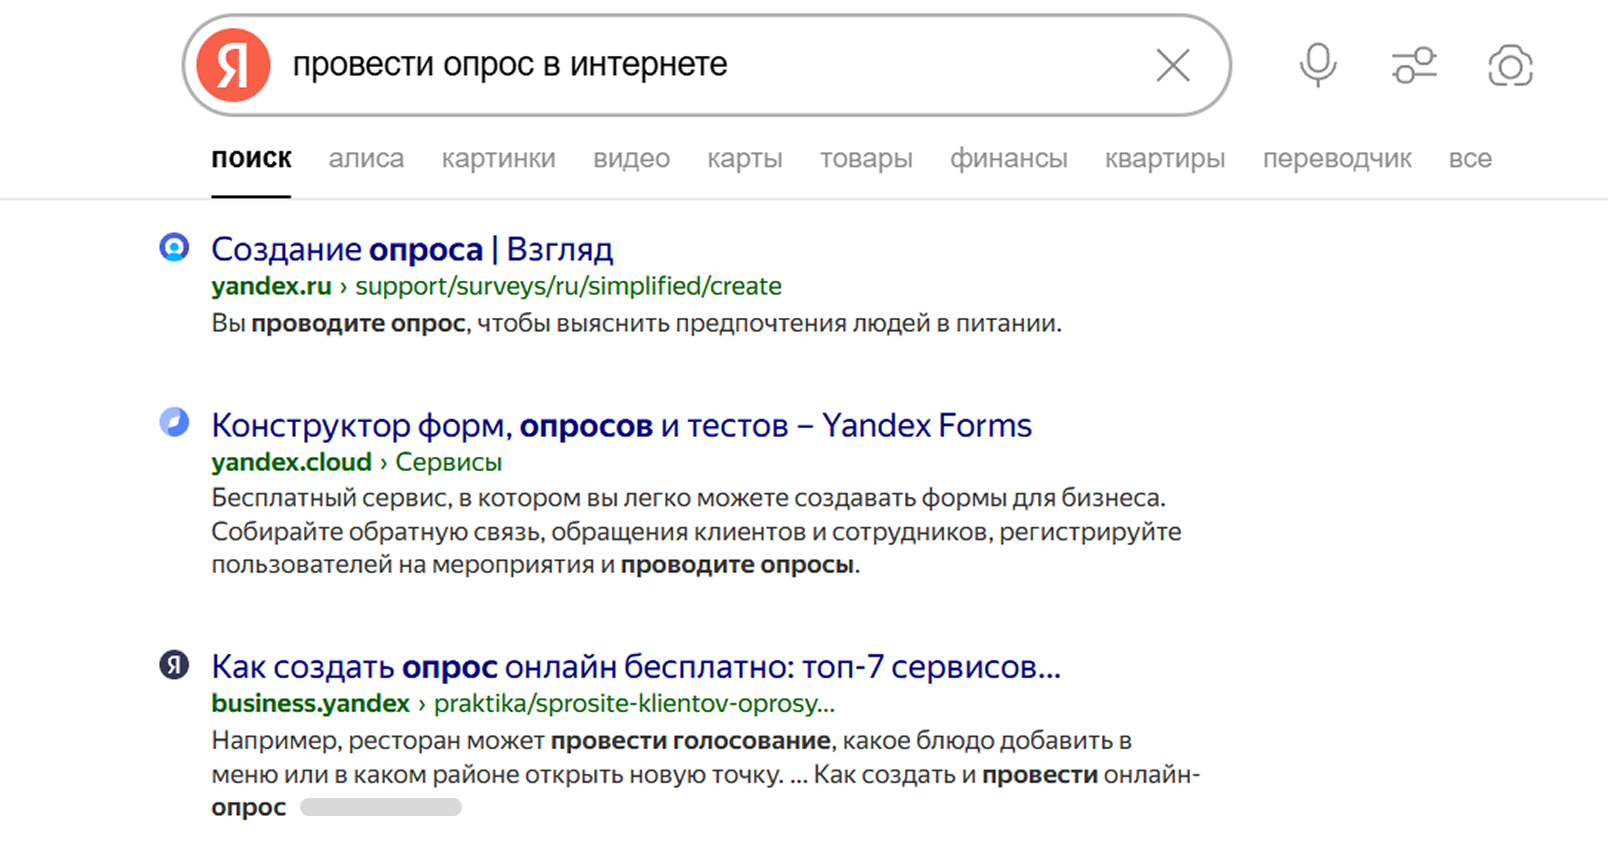Click snippet text starting 'Бесплатный сервис, в котором'
The image size is (1608, 854).
click(695, 531)
